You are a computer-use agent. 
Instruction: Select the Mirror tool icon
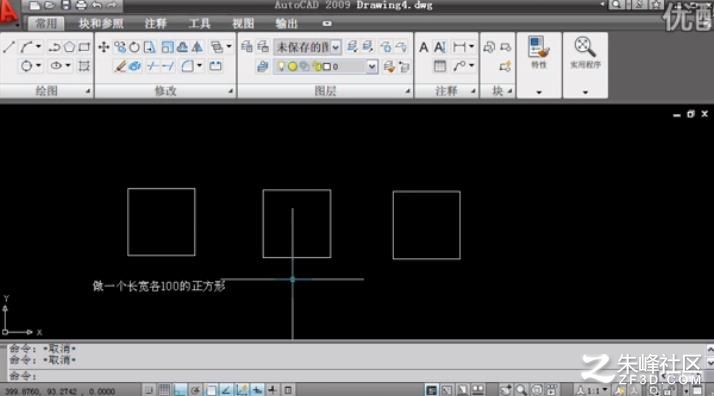197,47
